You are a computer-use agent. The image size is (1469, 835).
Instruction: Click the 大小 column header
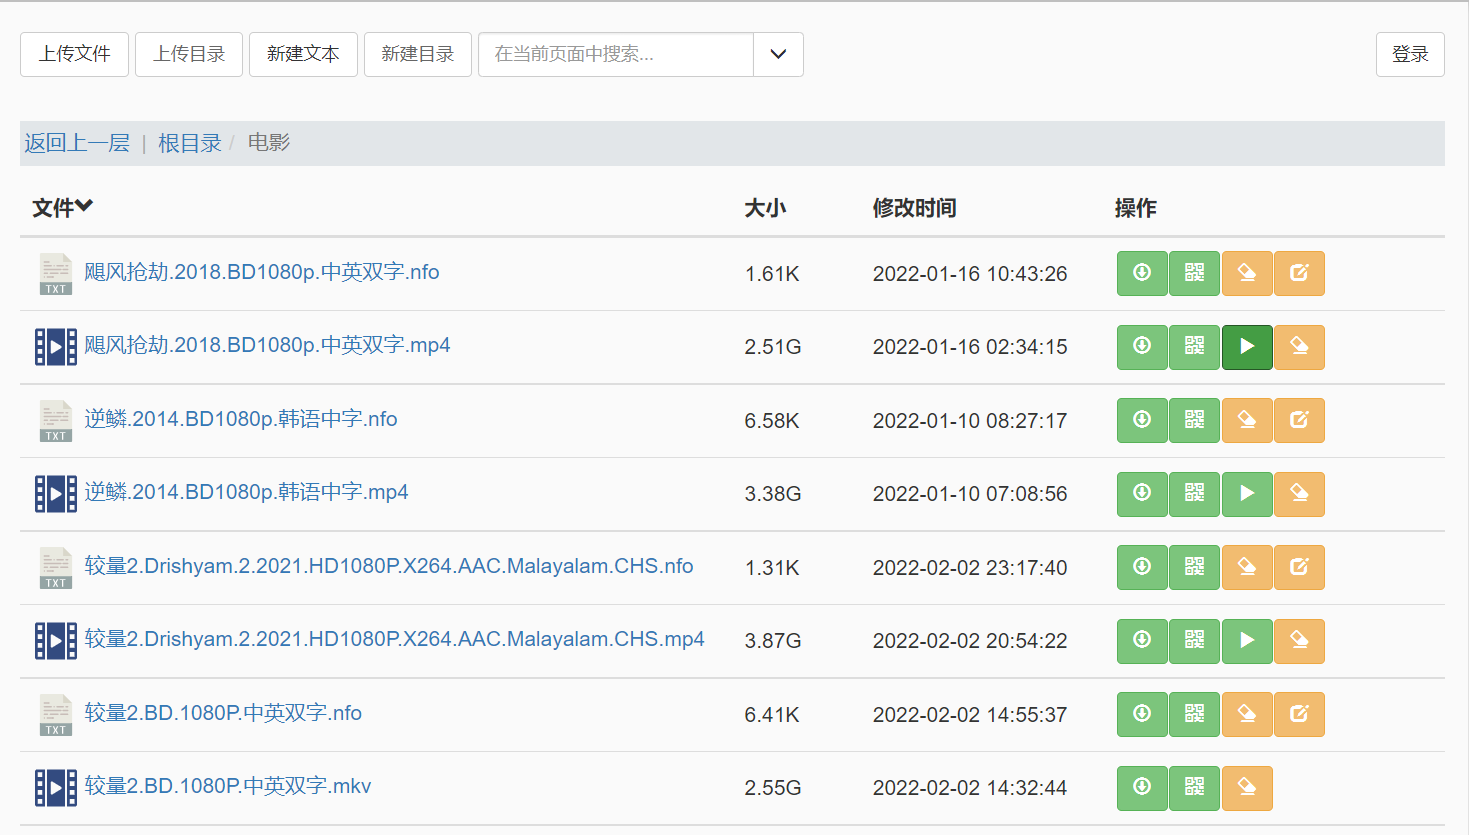tap(765, 208)
